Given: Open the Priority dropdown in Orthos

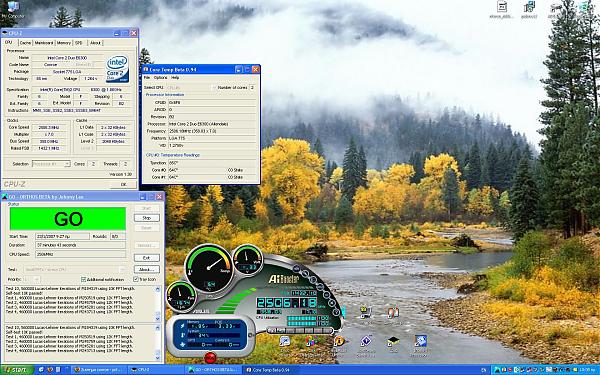Looking at the screenshot, I should pyautogui.click(x=31, y=279).
